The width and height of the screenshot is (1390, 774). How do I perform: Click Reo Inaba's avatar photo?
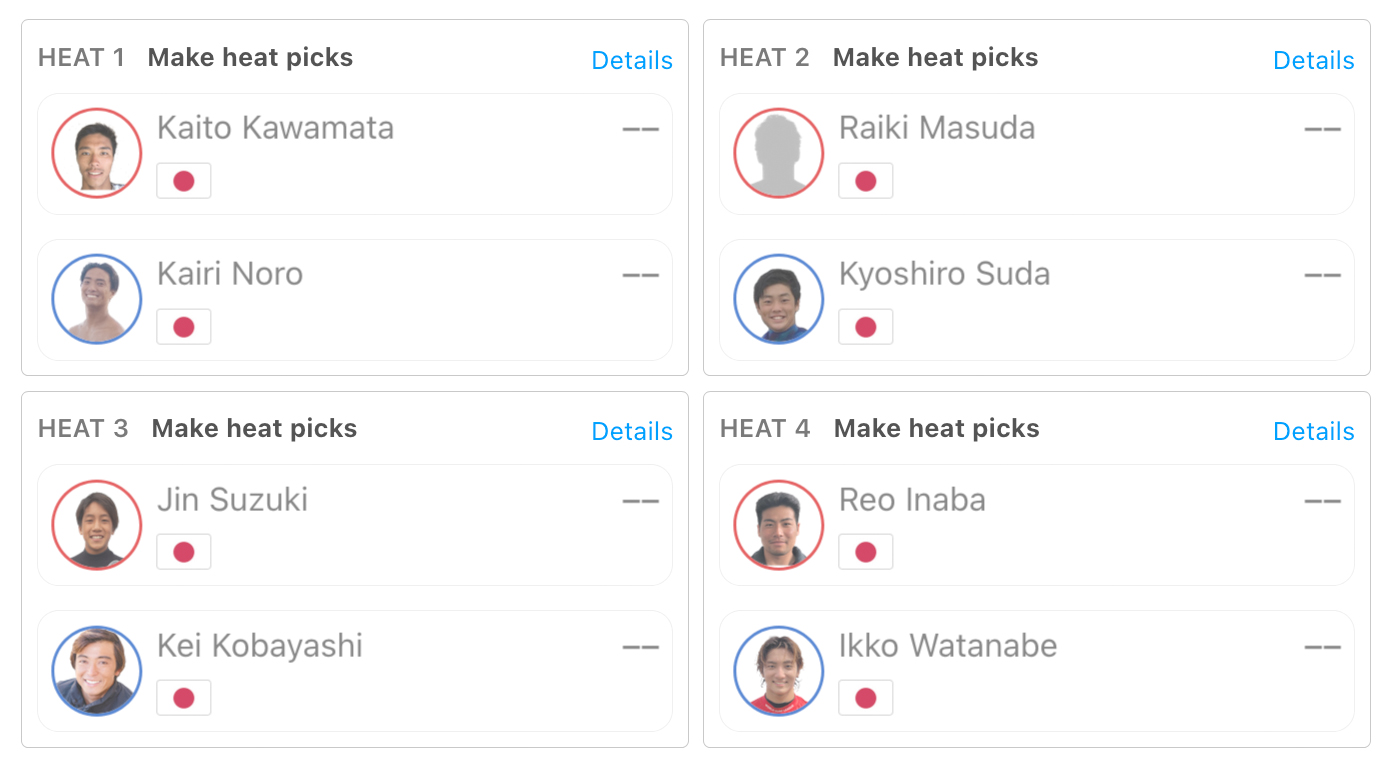(779, 525)
